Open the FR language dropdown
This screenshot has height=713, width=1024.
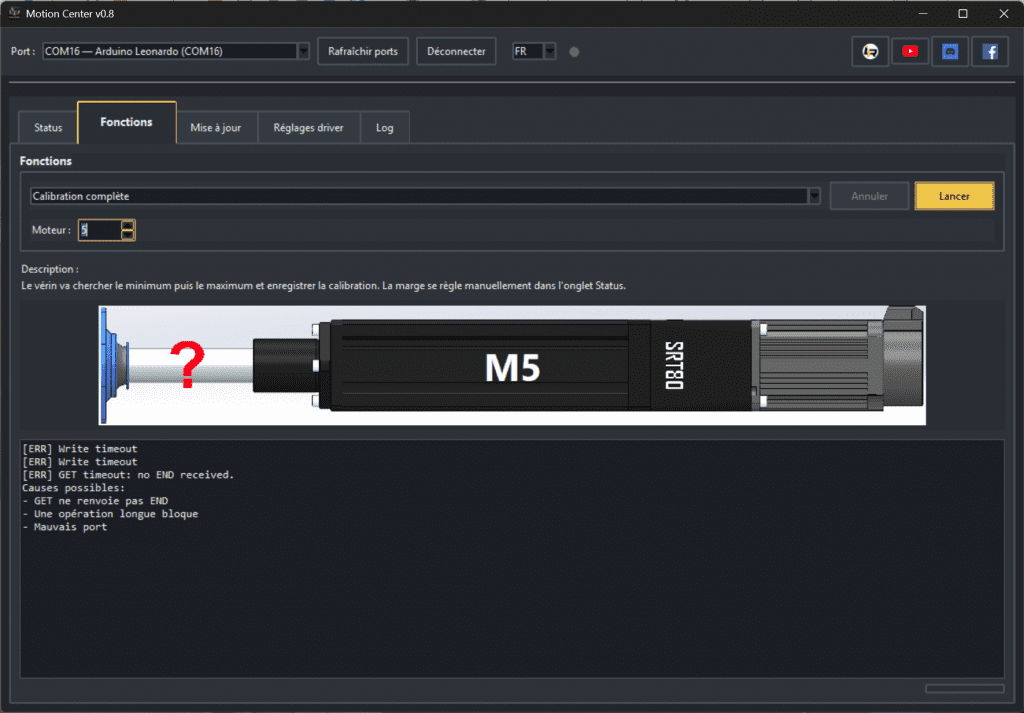click(x=548, y=51)
